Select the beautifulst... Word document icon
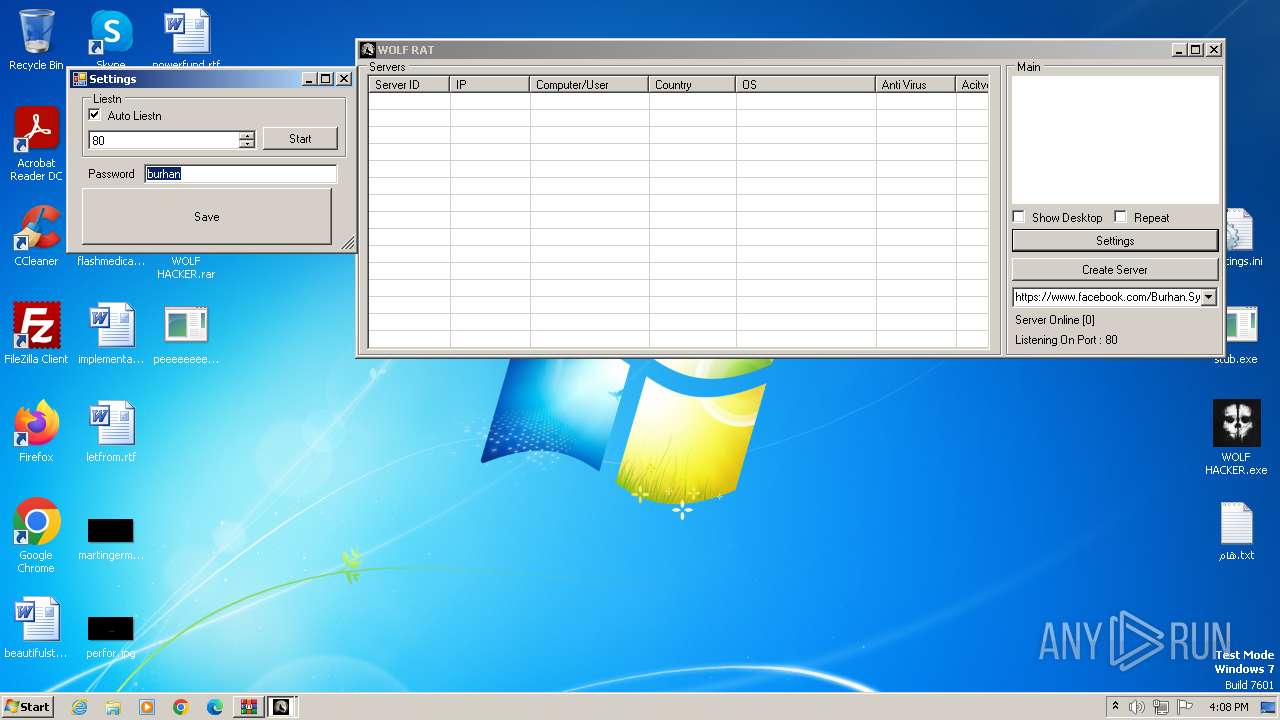The width and height of the screenshot is (1280, 720). click(x=36, y=628)
